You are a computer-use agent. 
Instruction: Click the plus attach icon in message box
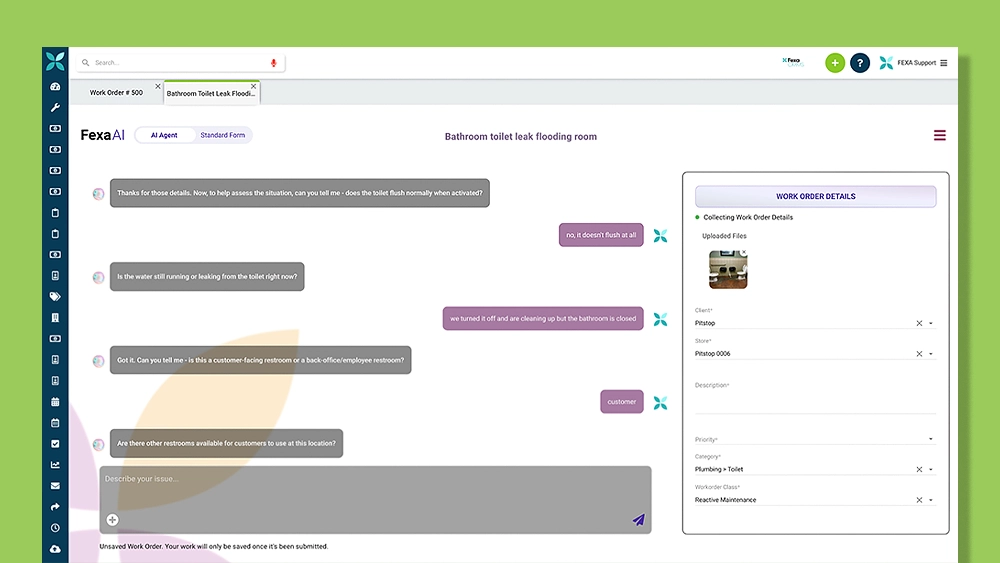(x=112, y=520)
